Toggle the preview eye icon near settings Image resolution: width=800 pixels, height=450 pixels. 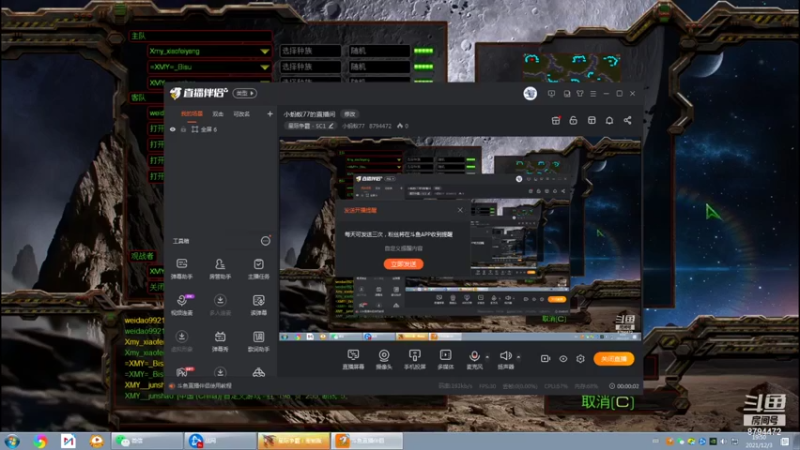pyautogui.click(x=563, y=359)
